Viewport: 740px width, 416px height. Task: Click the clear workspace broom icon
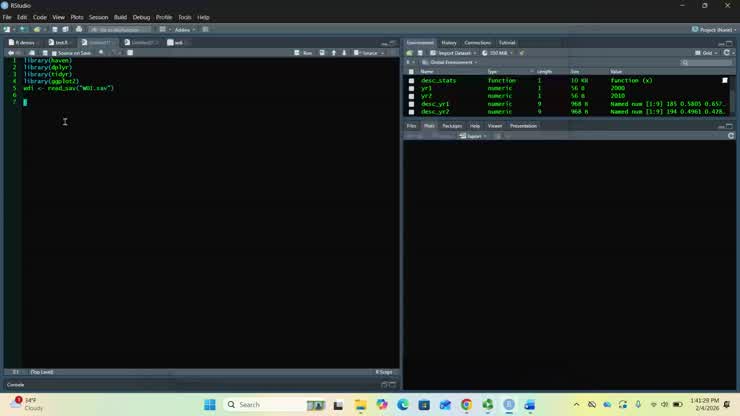521,53
